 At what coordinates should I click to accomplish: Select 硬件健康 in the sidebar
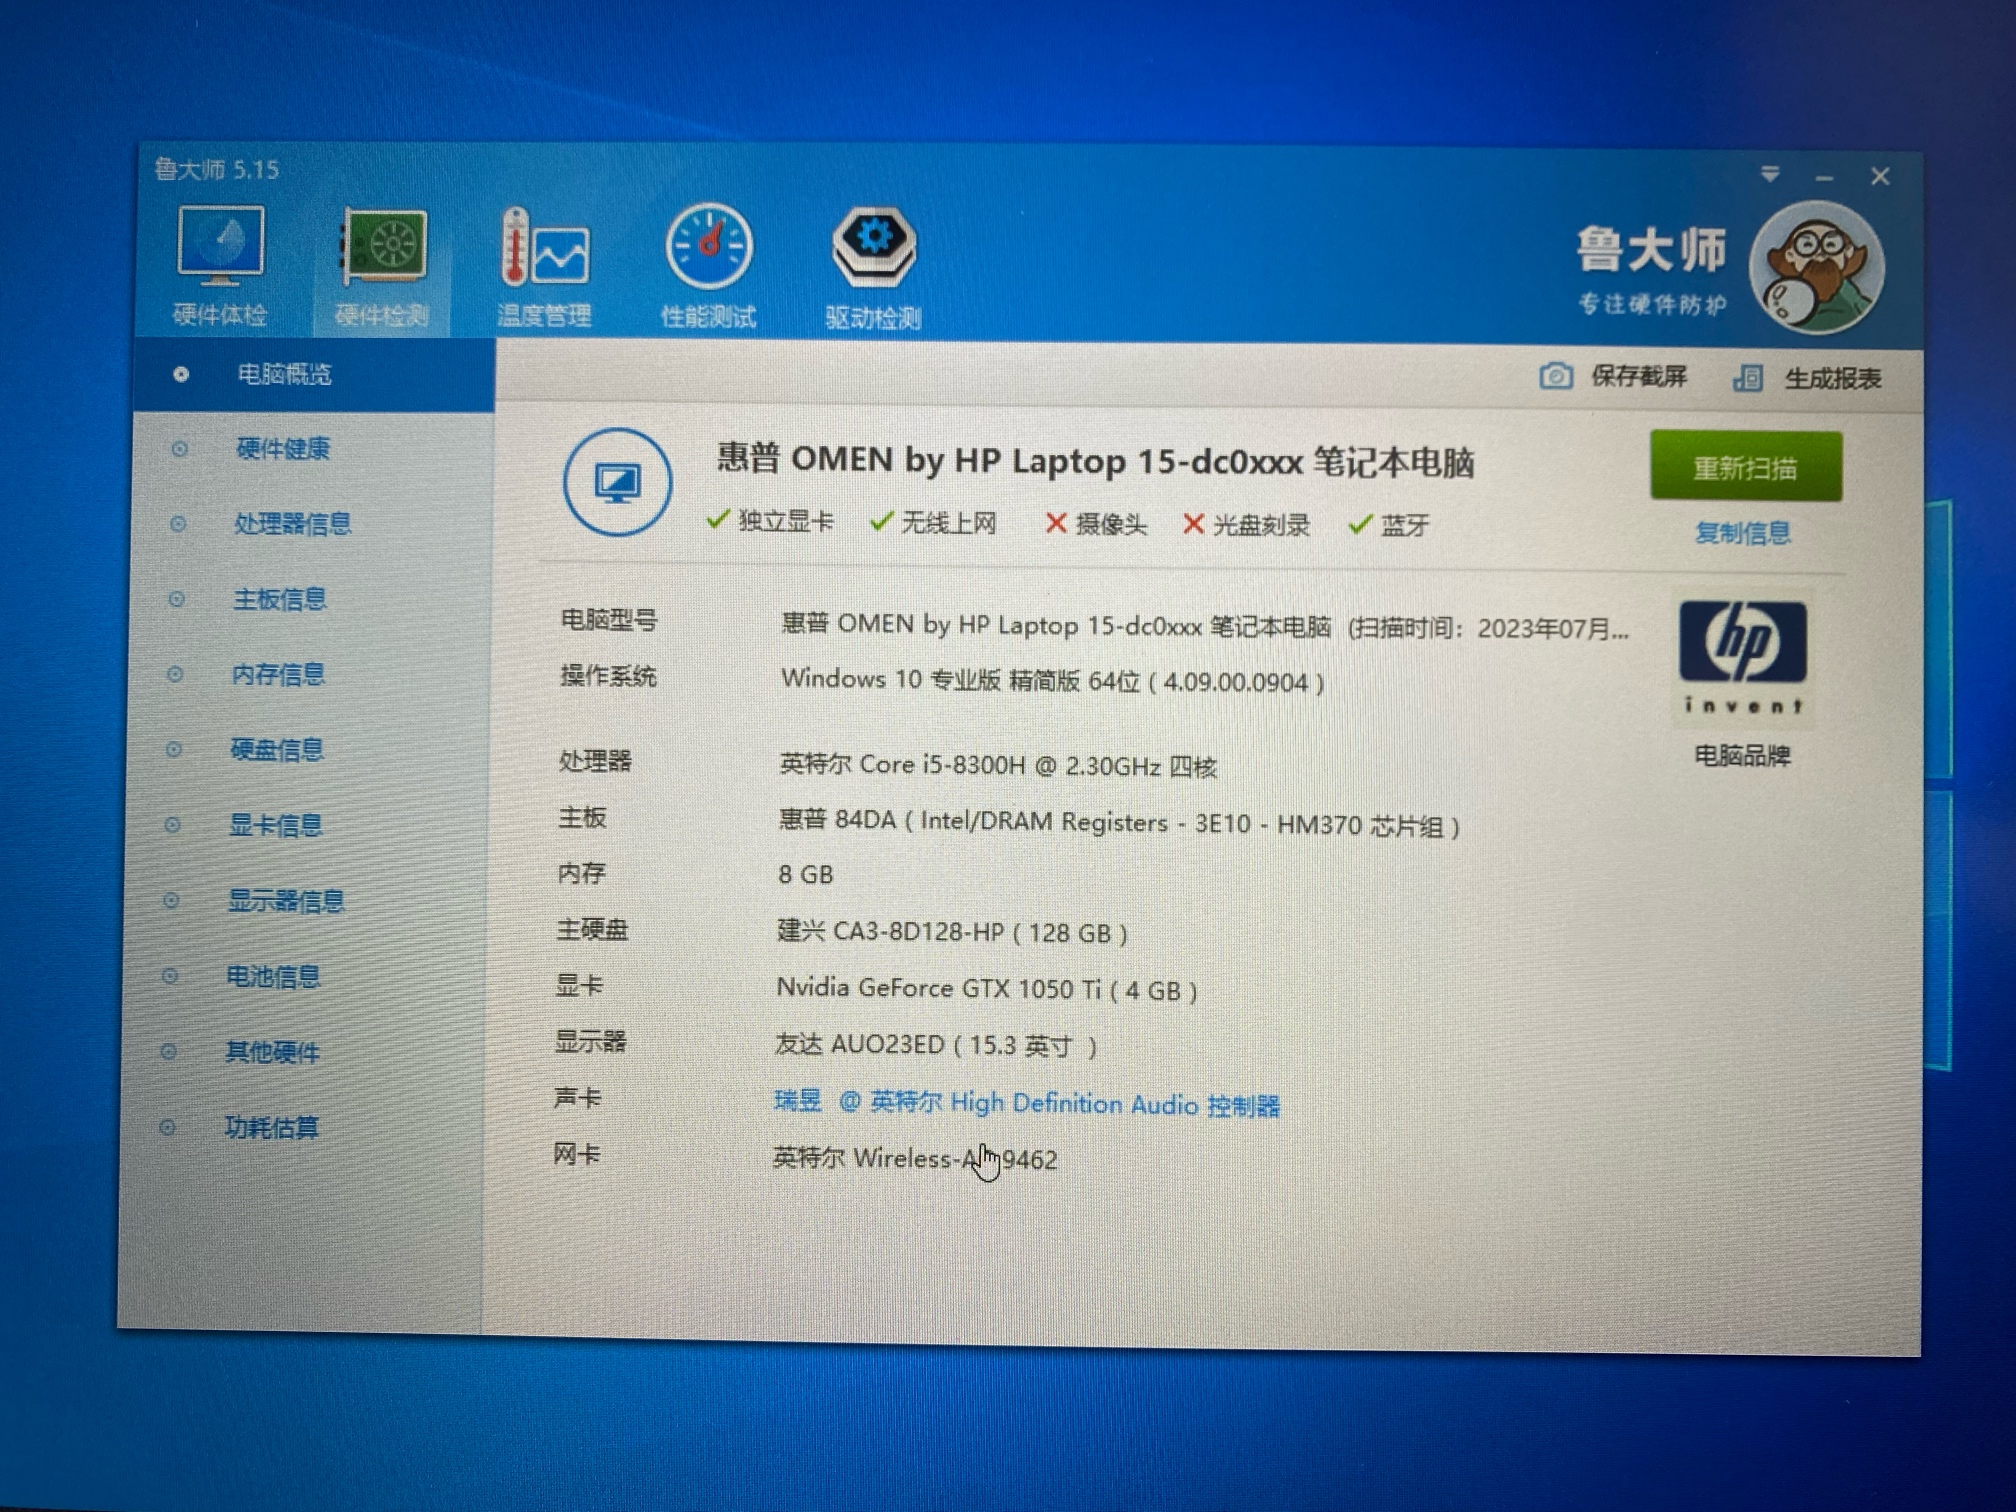point(283,449)
